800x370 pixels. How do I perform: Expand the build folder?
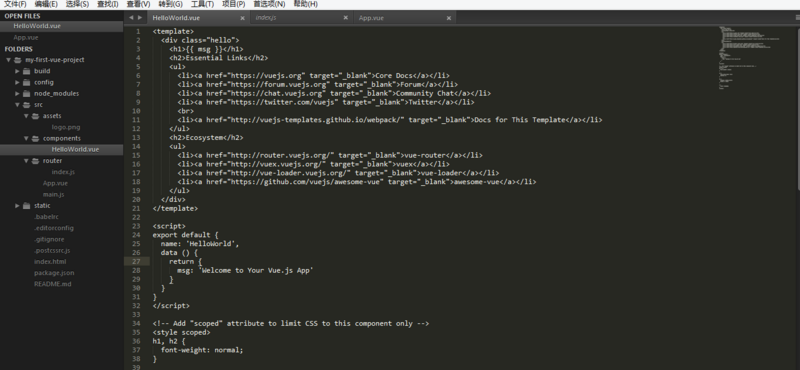17,71
